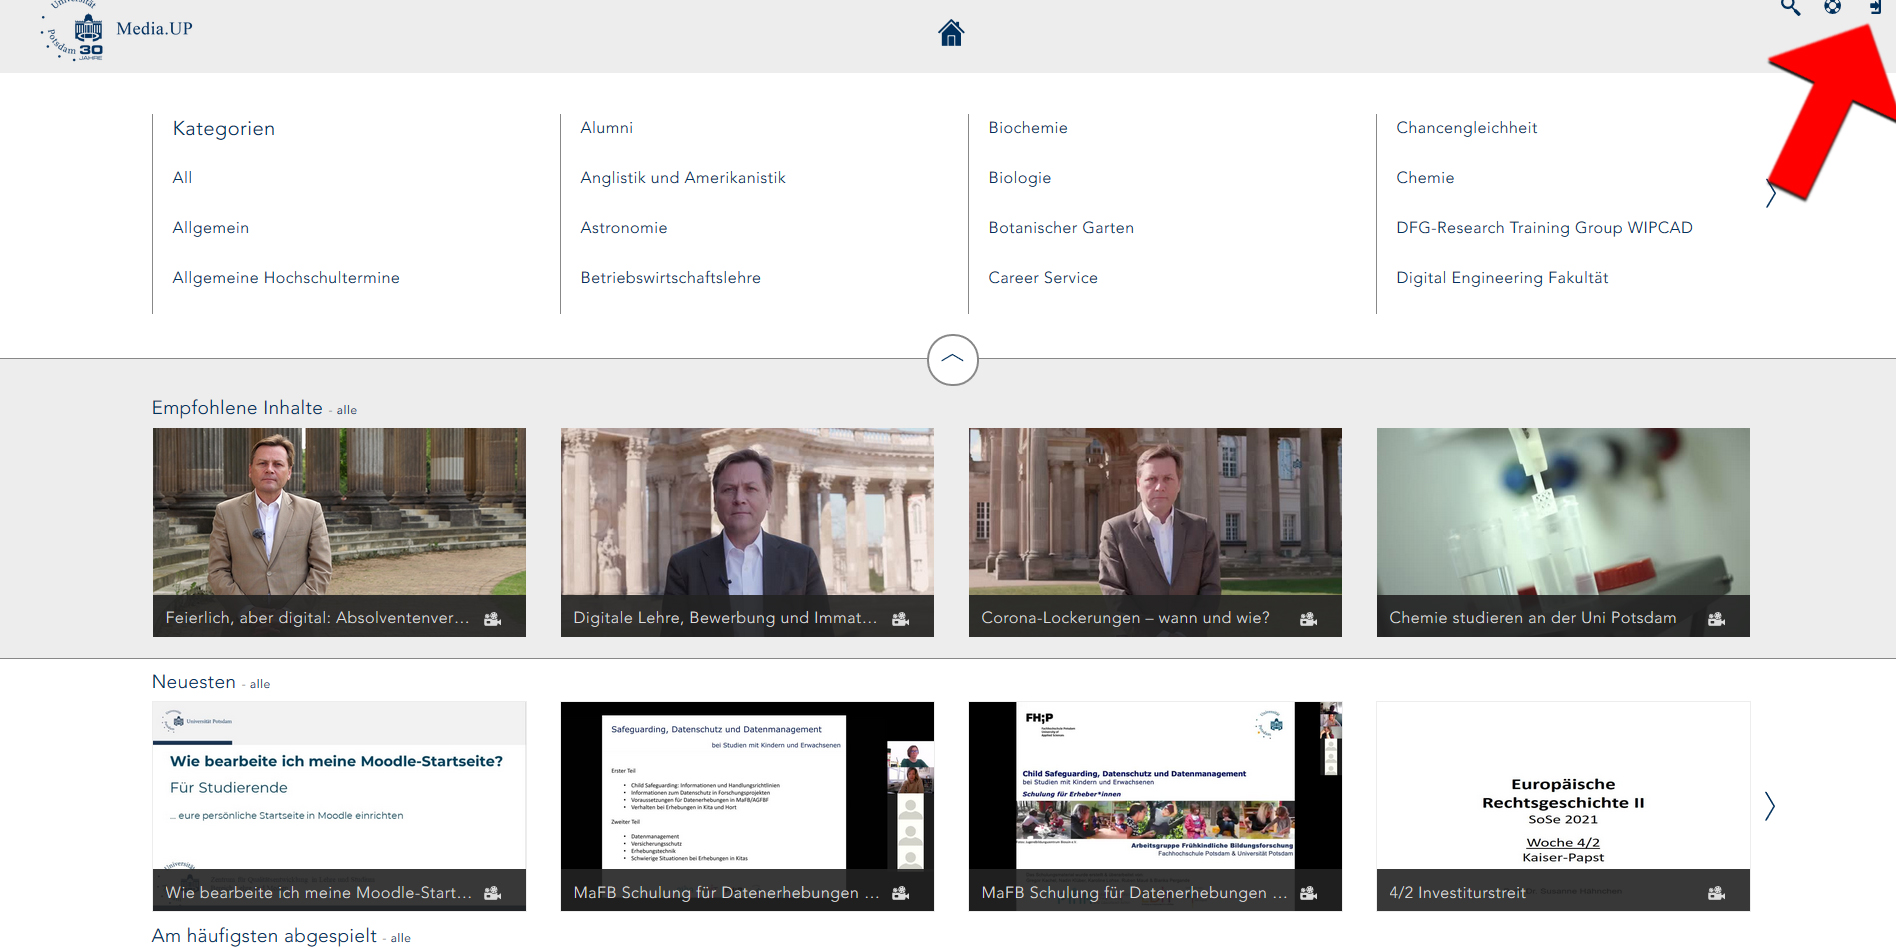Click video icon on Corona-Lockerungen card

[x=1308, y=619]
